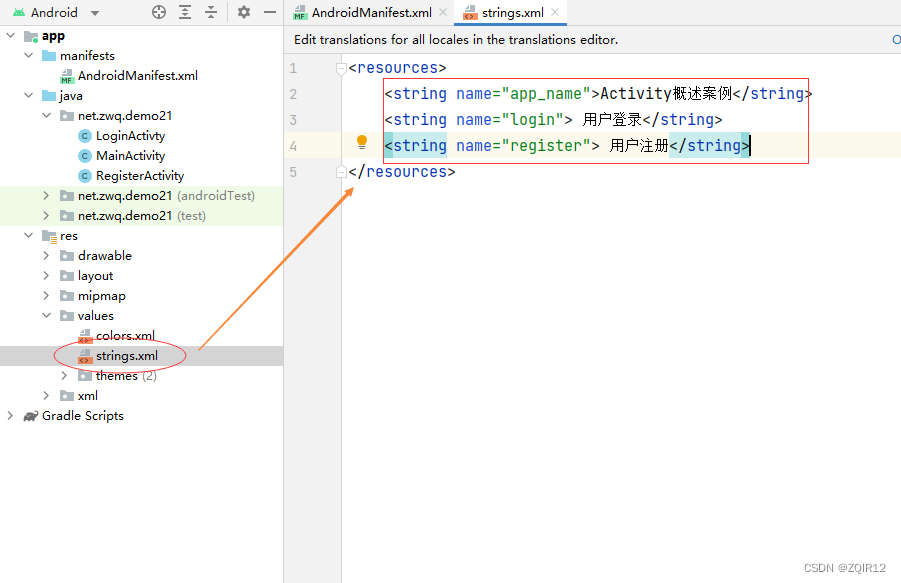Select strings.xml in the project tree
The image size is (901, 583).
click(126, 356)
